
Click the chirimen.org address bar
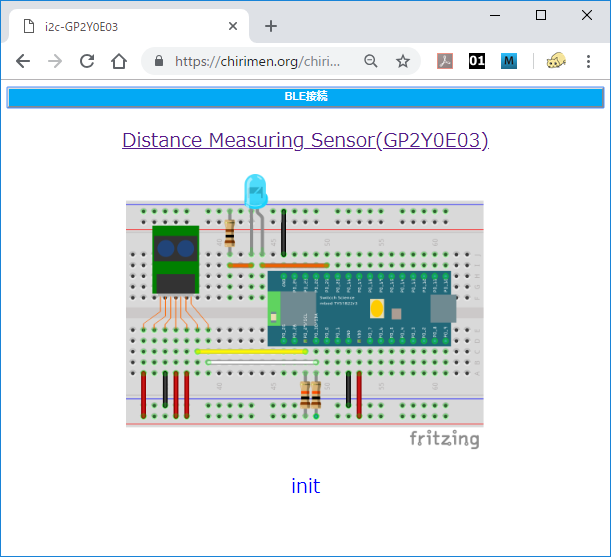258,61
